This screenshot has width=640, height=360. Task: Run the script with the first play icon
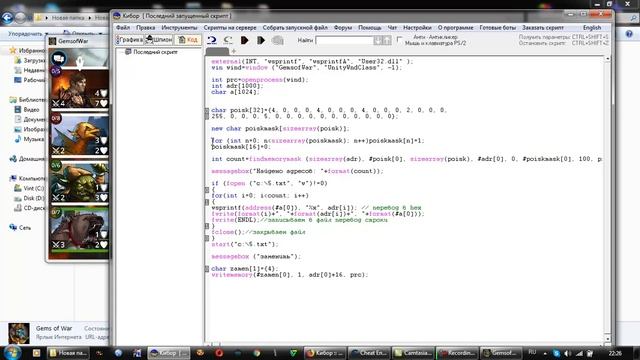coord(244,40)
